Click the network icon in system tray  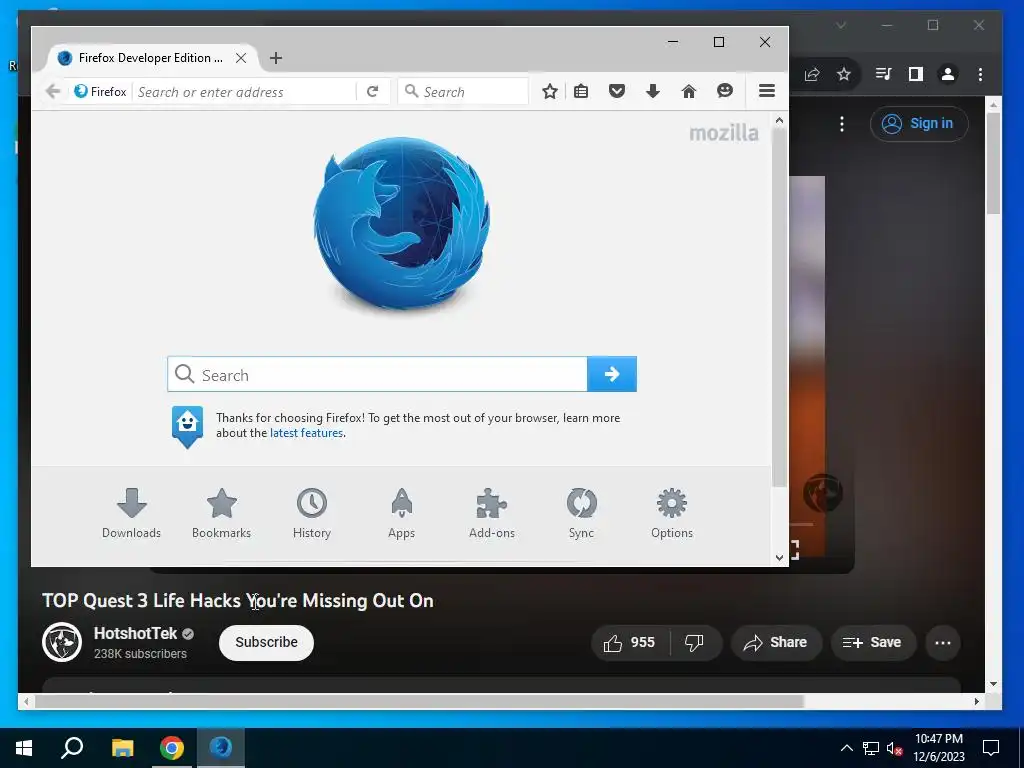(x=871, y=748)
